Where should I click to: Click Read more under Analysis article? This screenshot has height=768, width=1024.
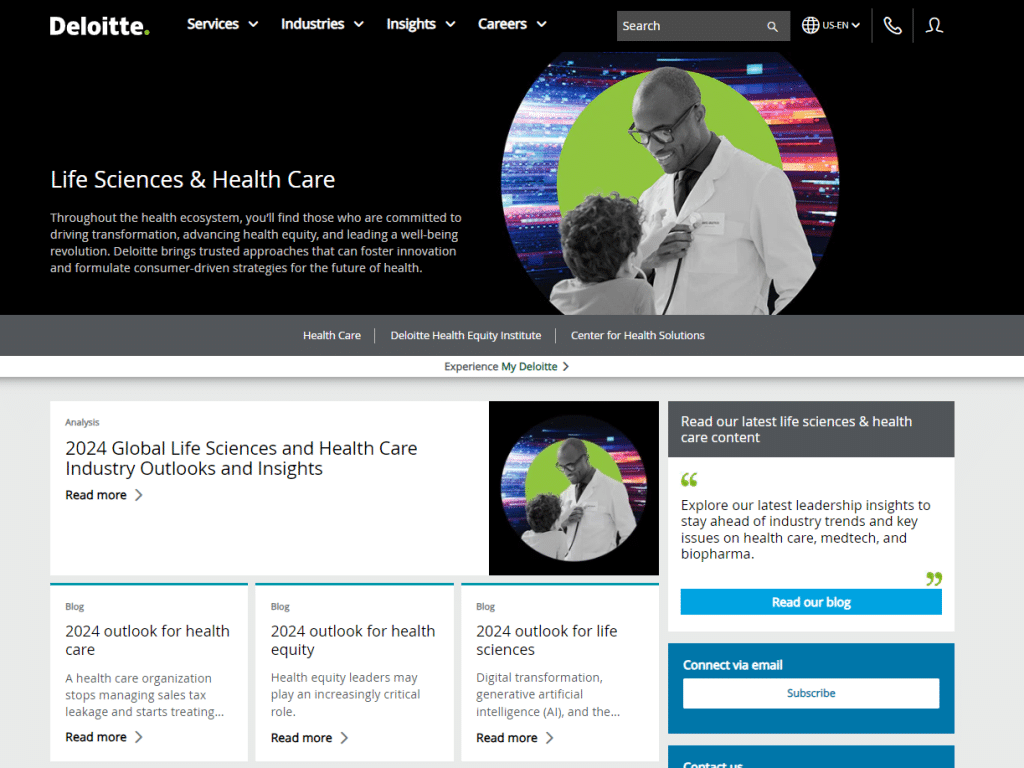pyautogui.click(x=96, y=495)
